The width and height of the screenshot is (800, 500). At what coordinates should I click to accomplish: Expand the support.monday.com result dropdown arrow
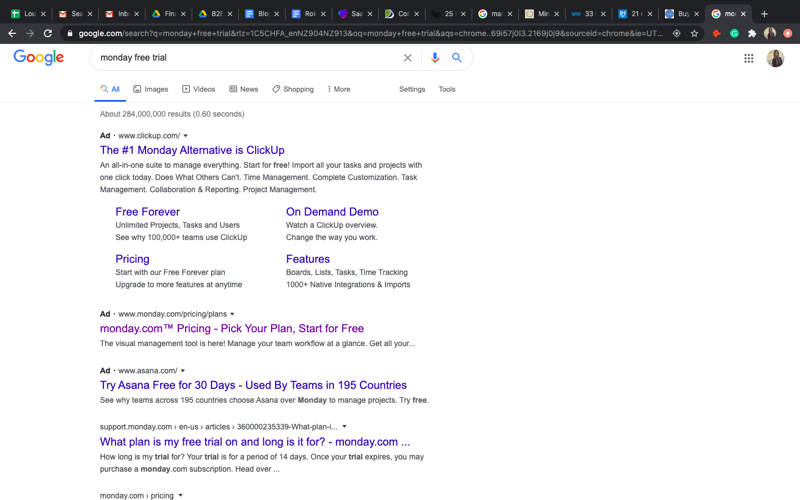pos(344,427)
